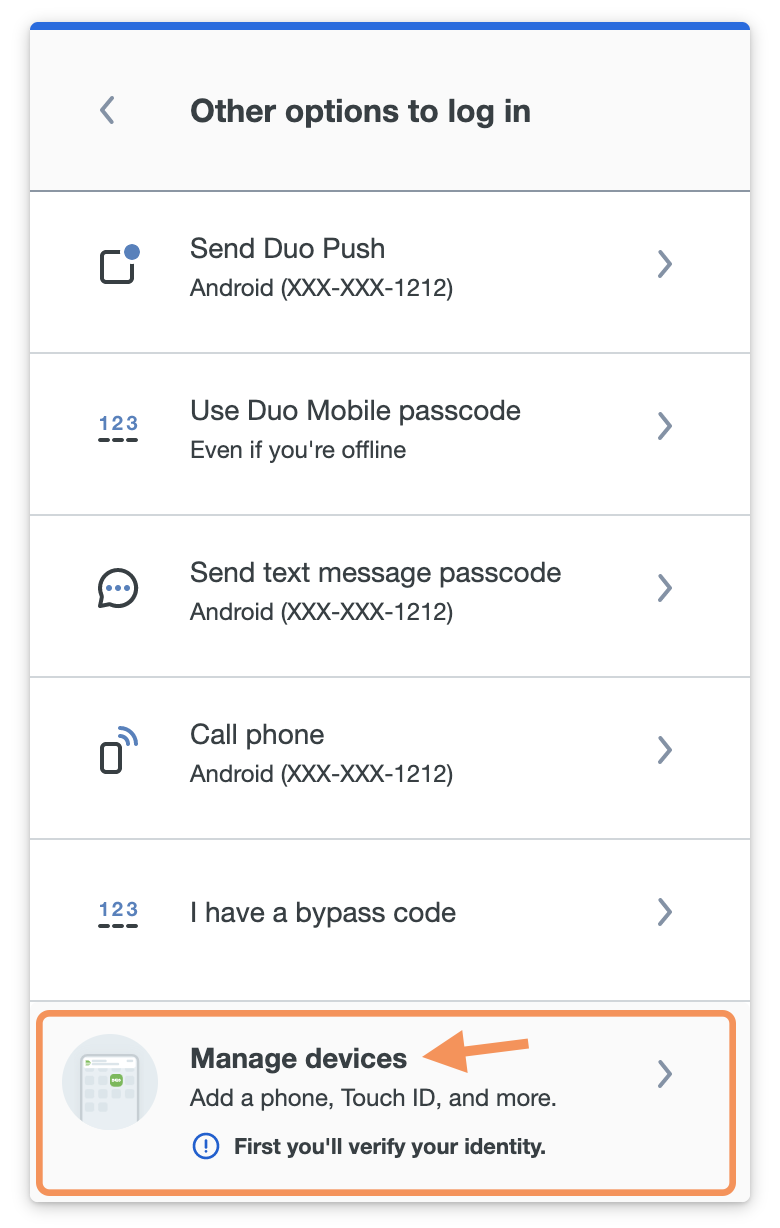The height and width of the screenshot is (1228, 780).
Task: Select the 123 passcode icon beside Duo Mobile passcode
Action: point(117,426)
